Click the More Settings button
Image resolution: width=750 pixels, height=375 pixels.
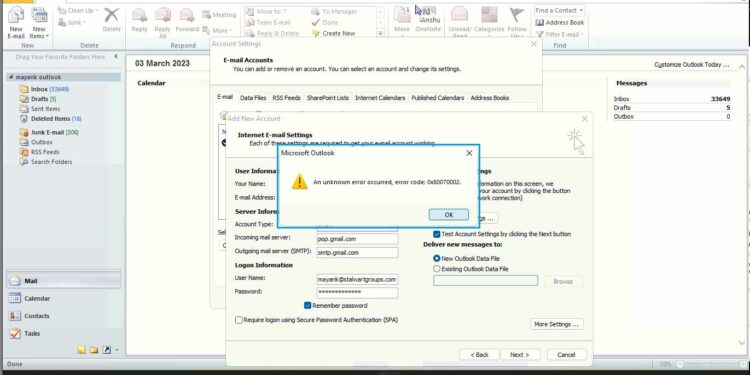coord(557,324)
